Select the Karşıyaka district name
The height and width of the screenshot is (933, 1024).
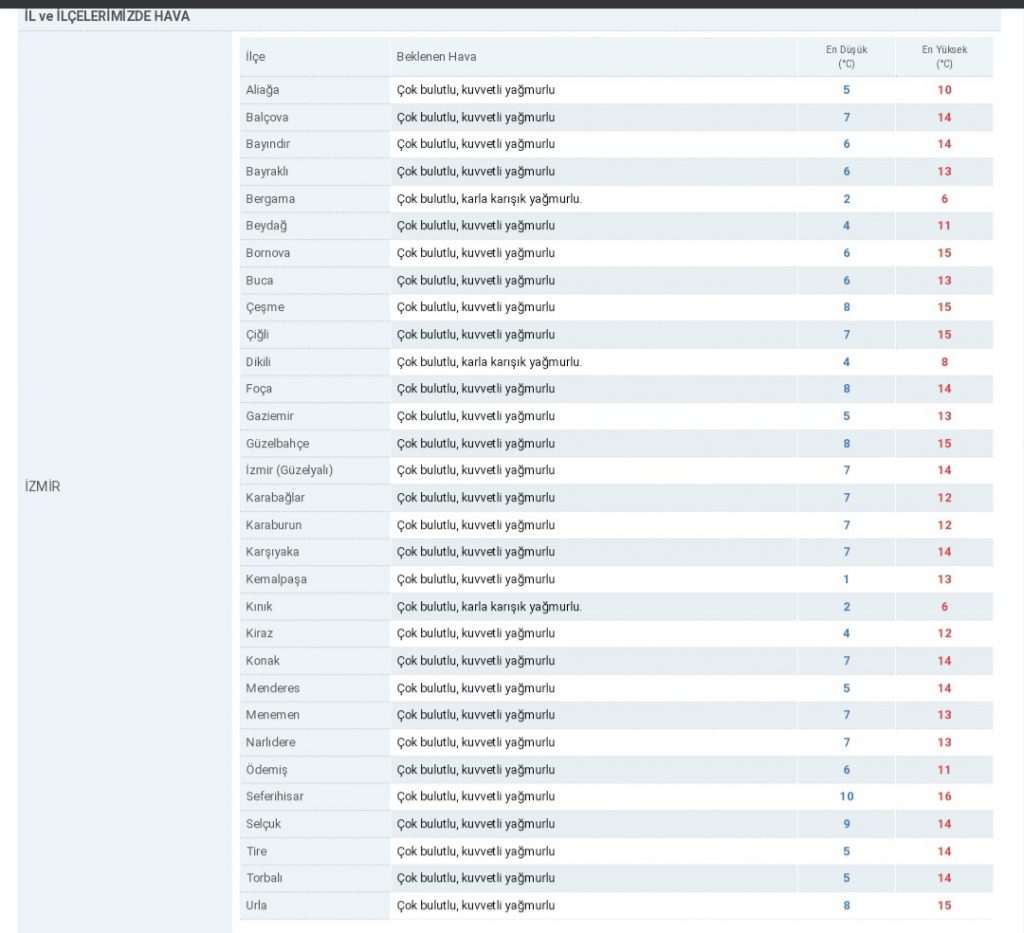click(272, 552)
